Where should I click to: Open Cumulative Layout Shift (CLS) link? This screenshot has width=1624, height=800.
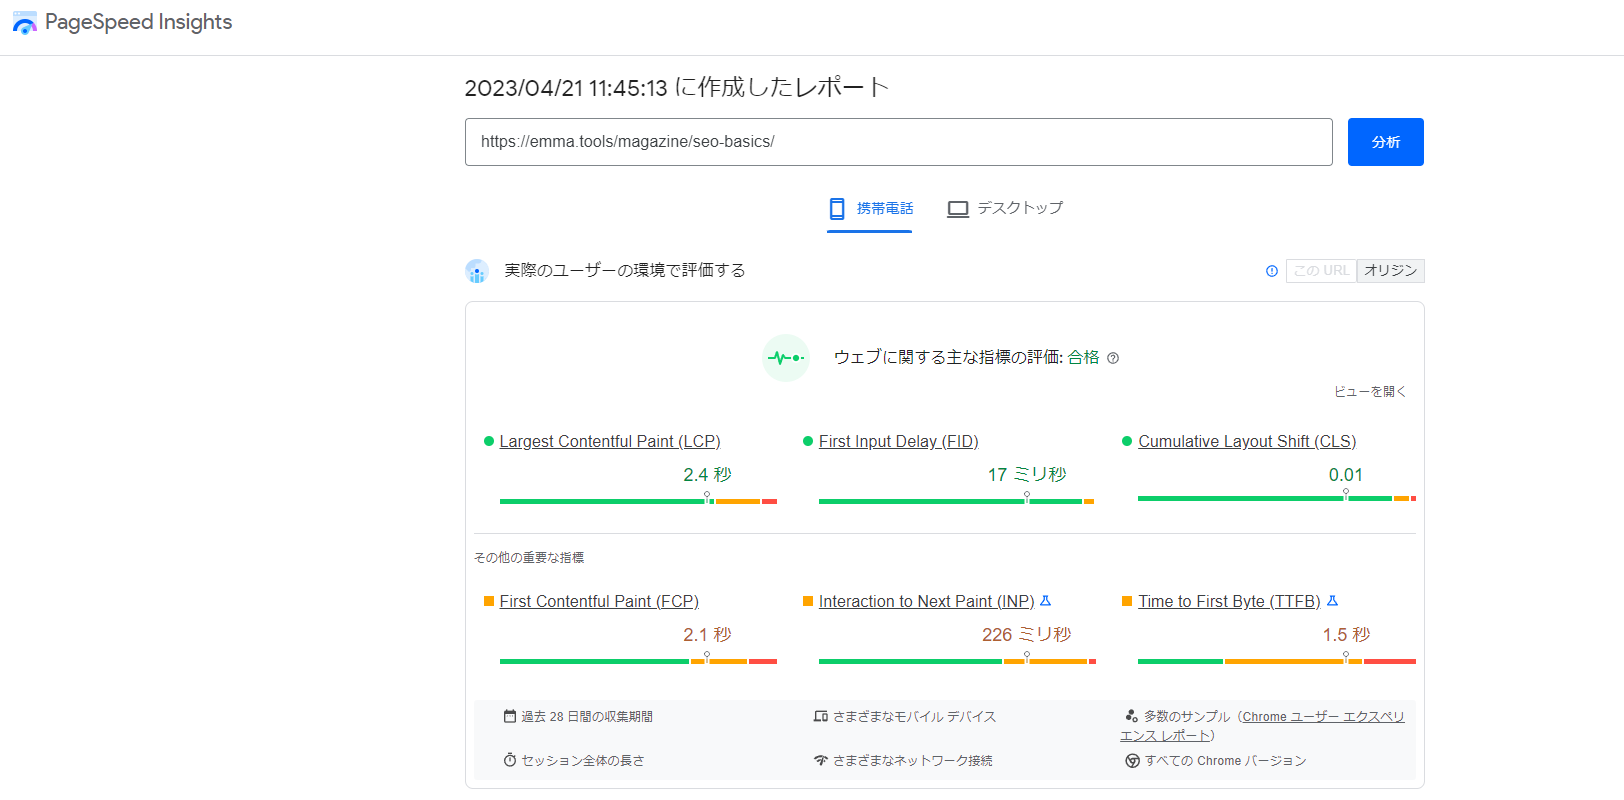pyautogui.click(x=1246, y=442)
